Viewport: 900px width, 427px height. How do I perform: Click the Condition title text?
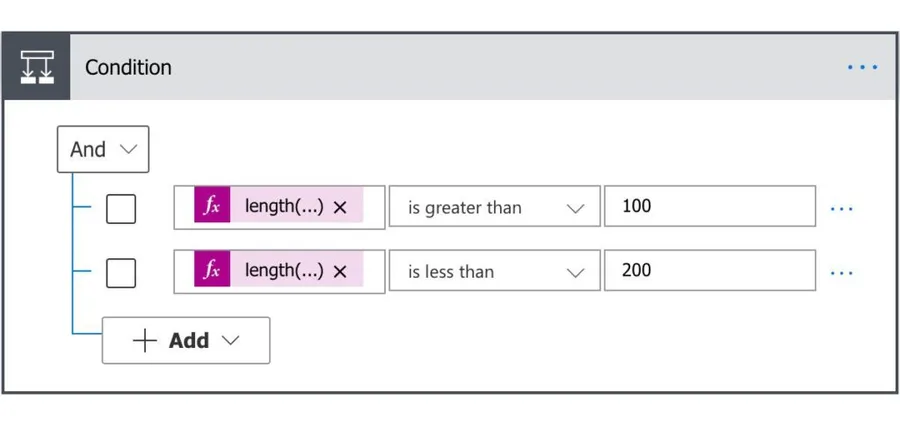tap(128, 67)
